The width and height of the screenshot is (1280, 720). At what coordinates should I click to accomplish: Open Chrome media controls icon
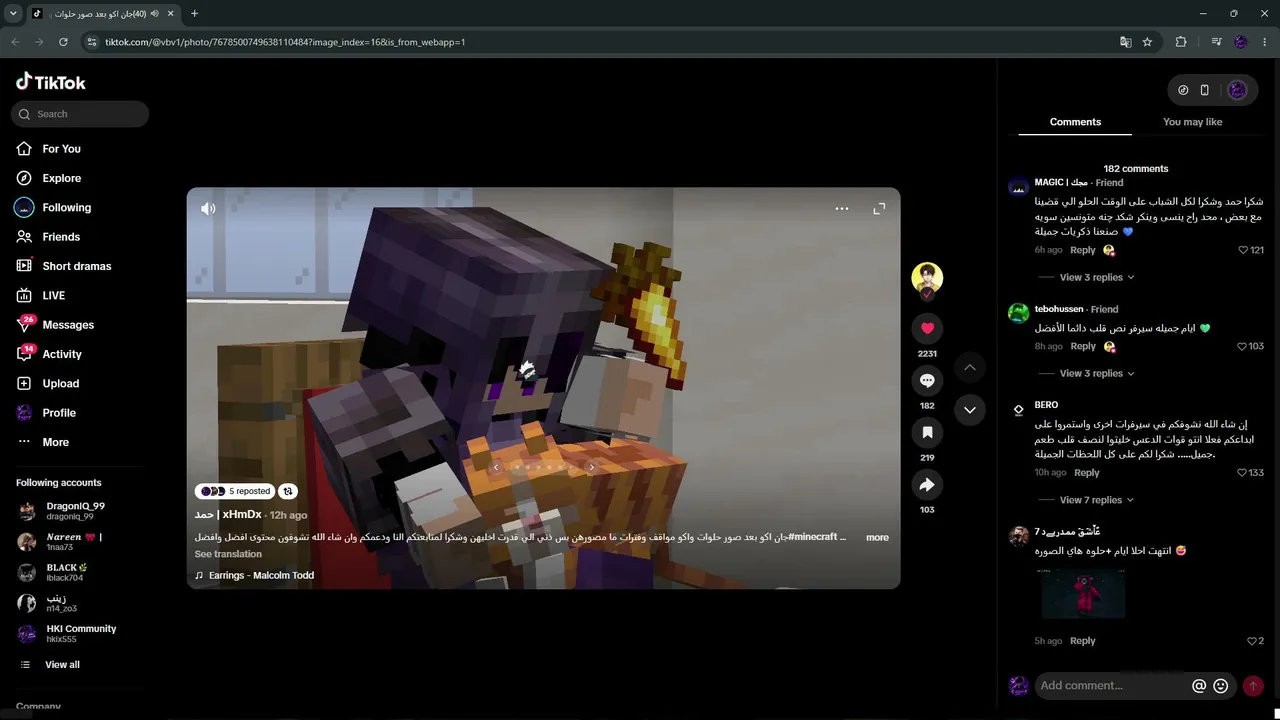(1216, 42)
